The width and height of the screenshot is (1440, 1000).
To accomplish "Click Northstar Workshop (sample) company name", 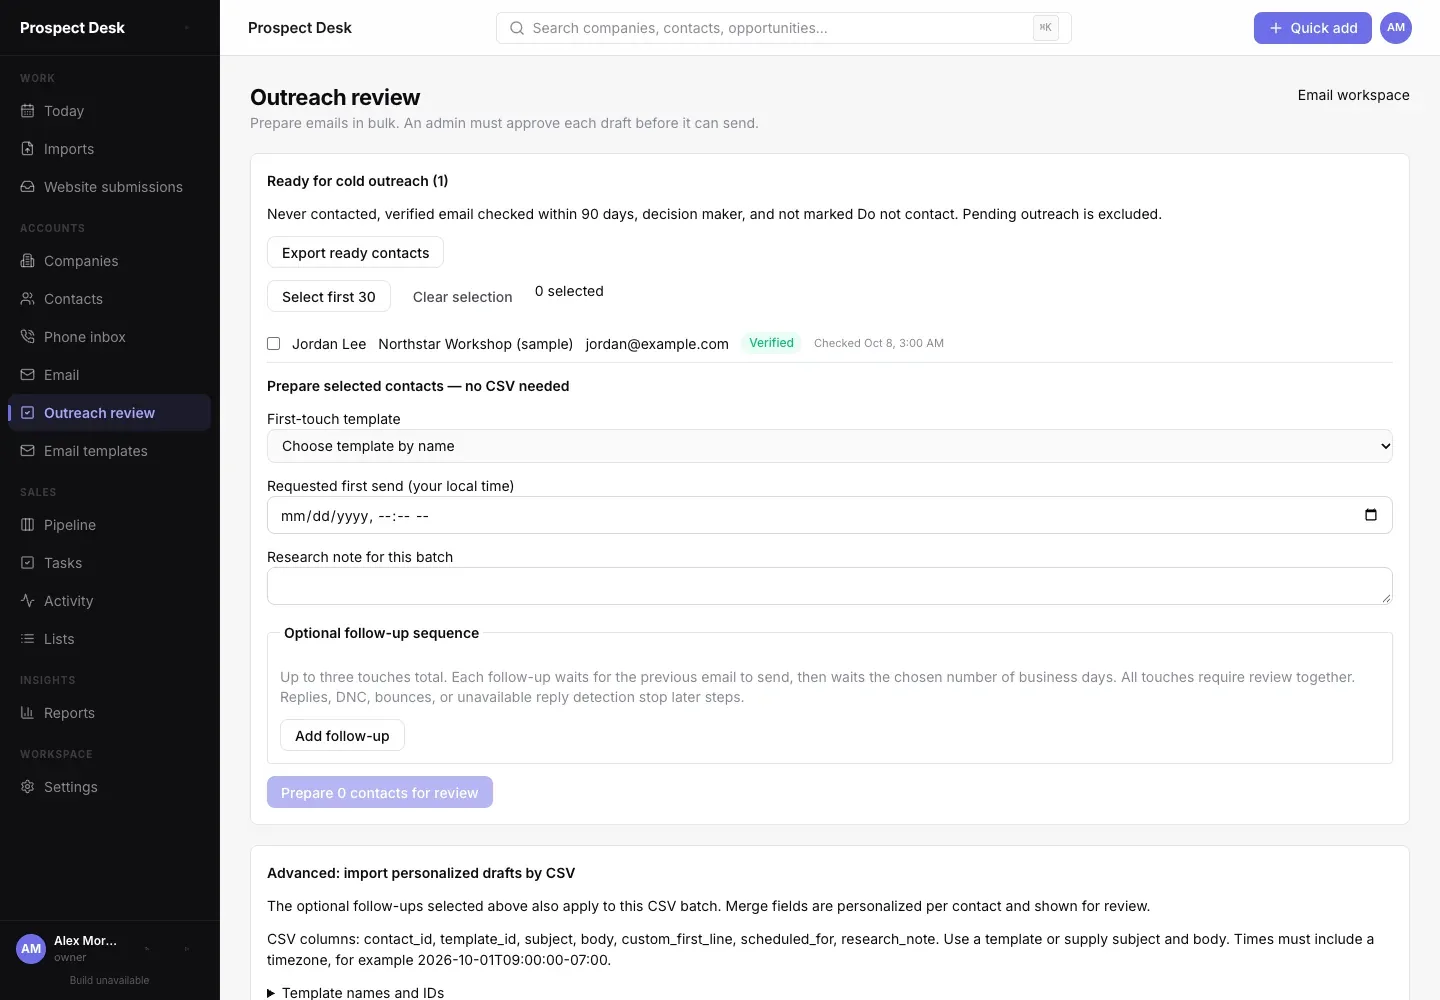I will [x=476, y=344].
